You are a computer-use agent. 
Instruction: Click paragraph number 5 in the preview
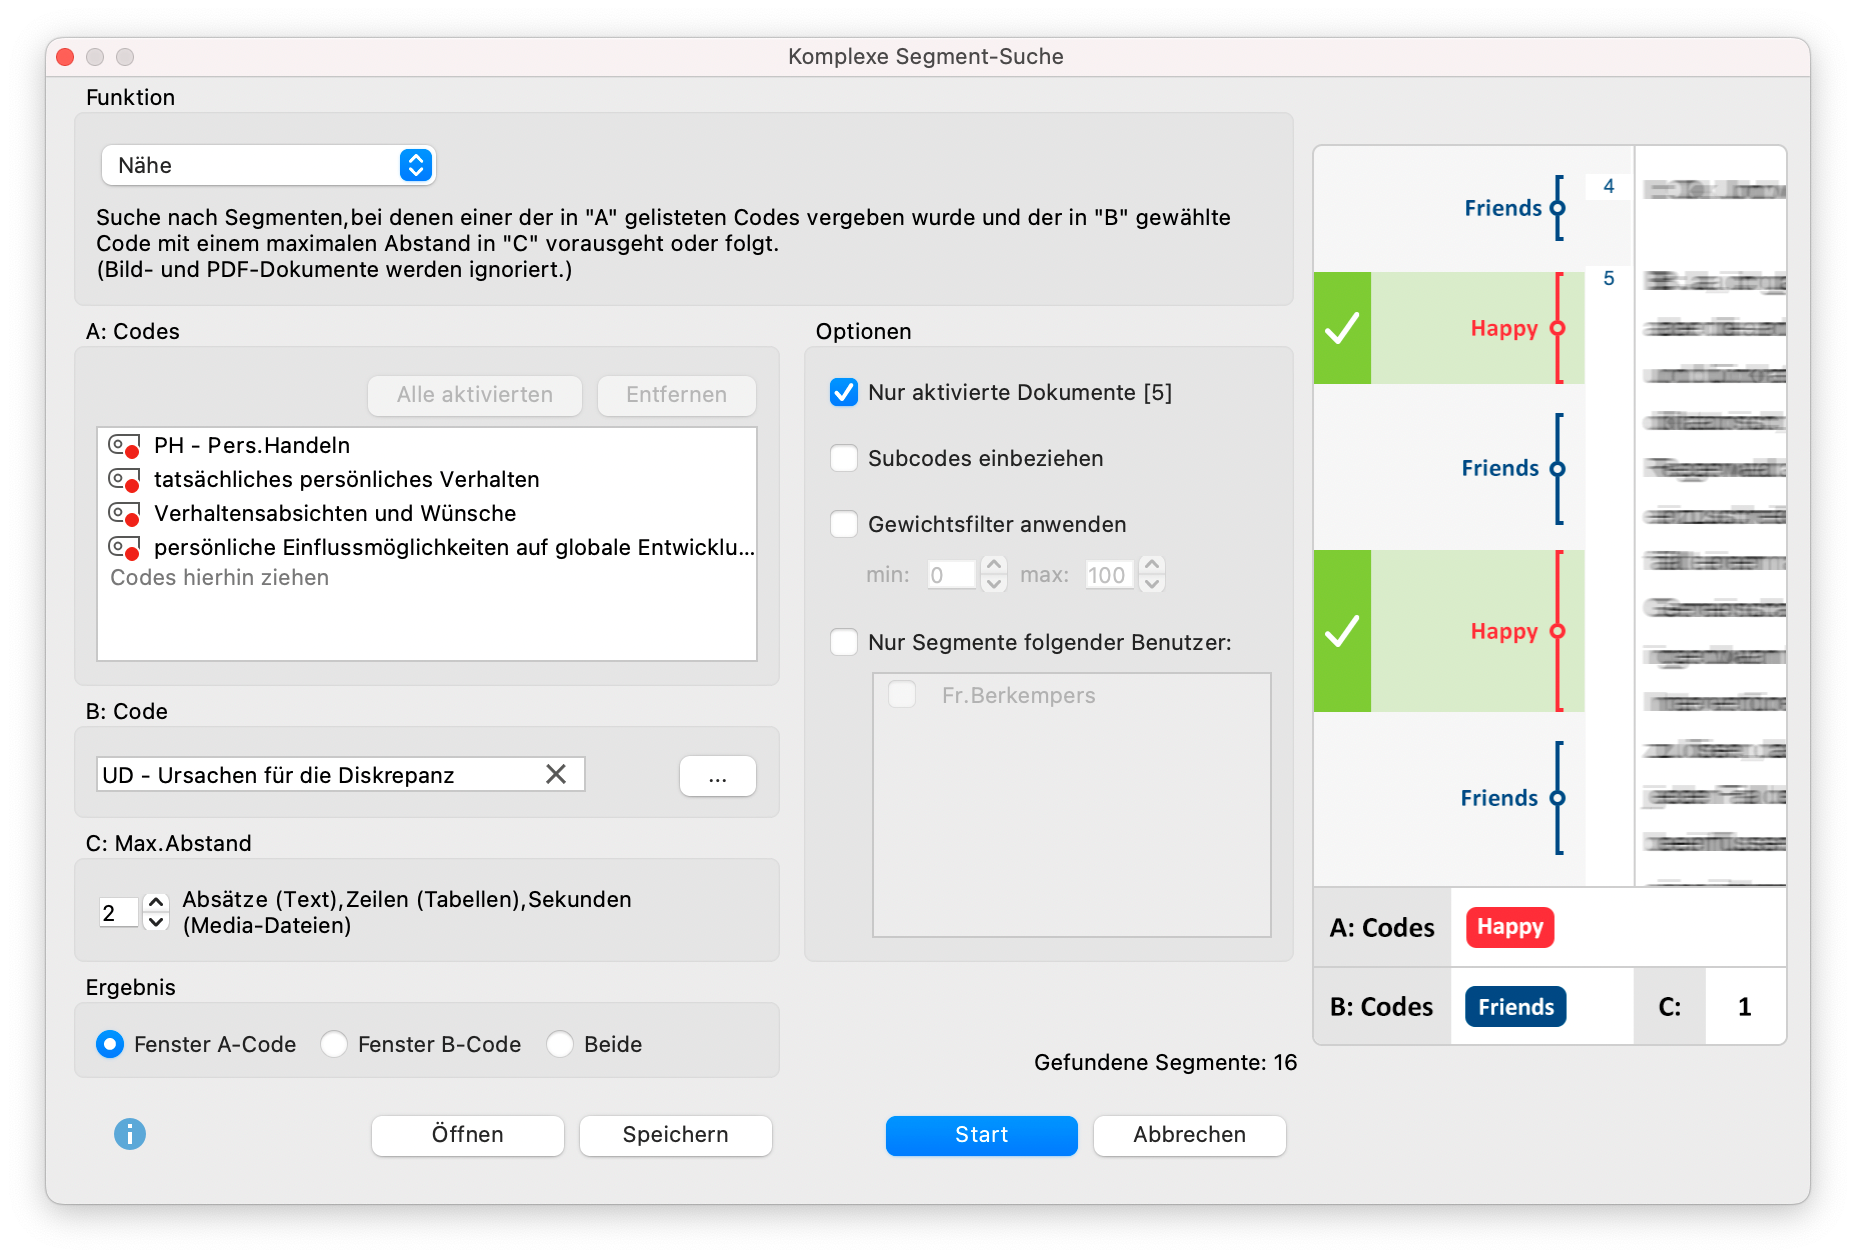click(1609, 278)
